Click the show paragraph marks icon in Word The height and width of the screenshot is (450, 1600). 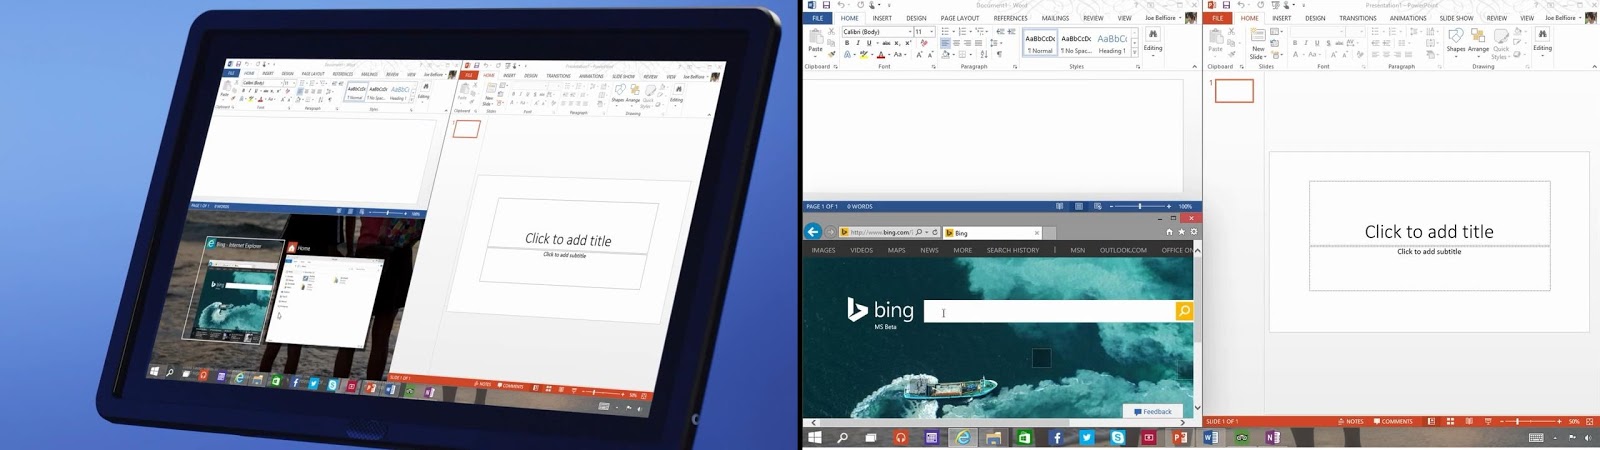point(999,55)
